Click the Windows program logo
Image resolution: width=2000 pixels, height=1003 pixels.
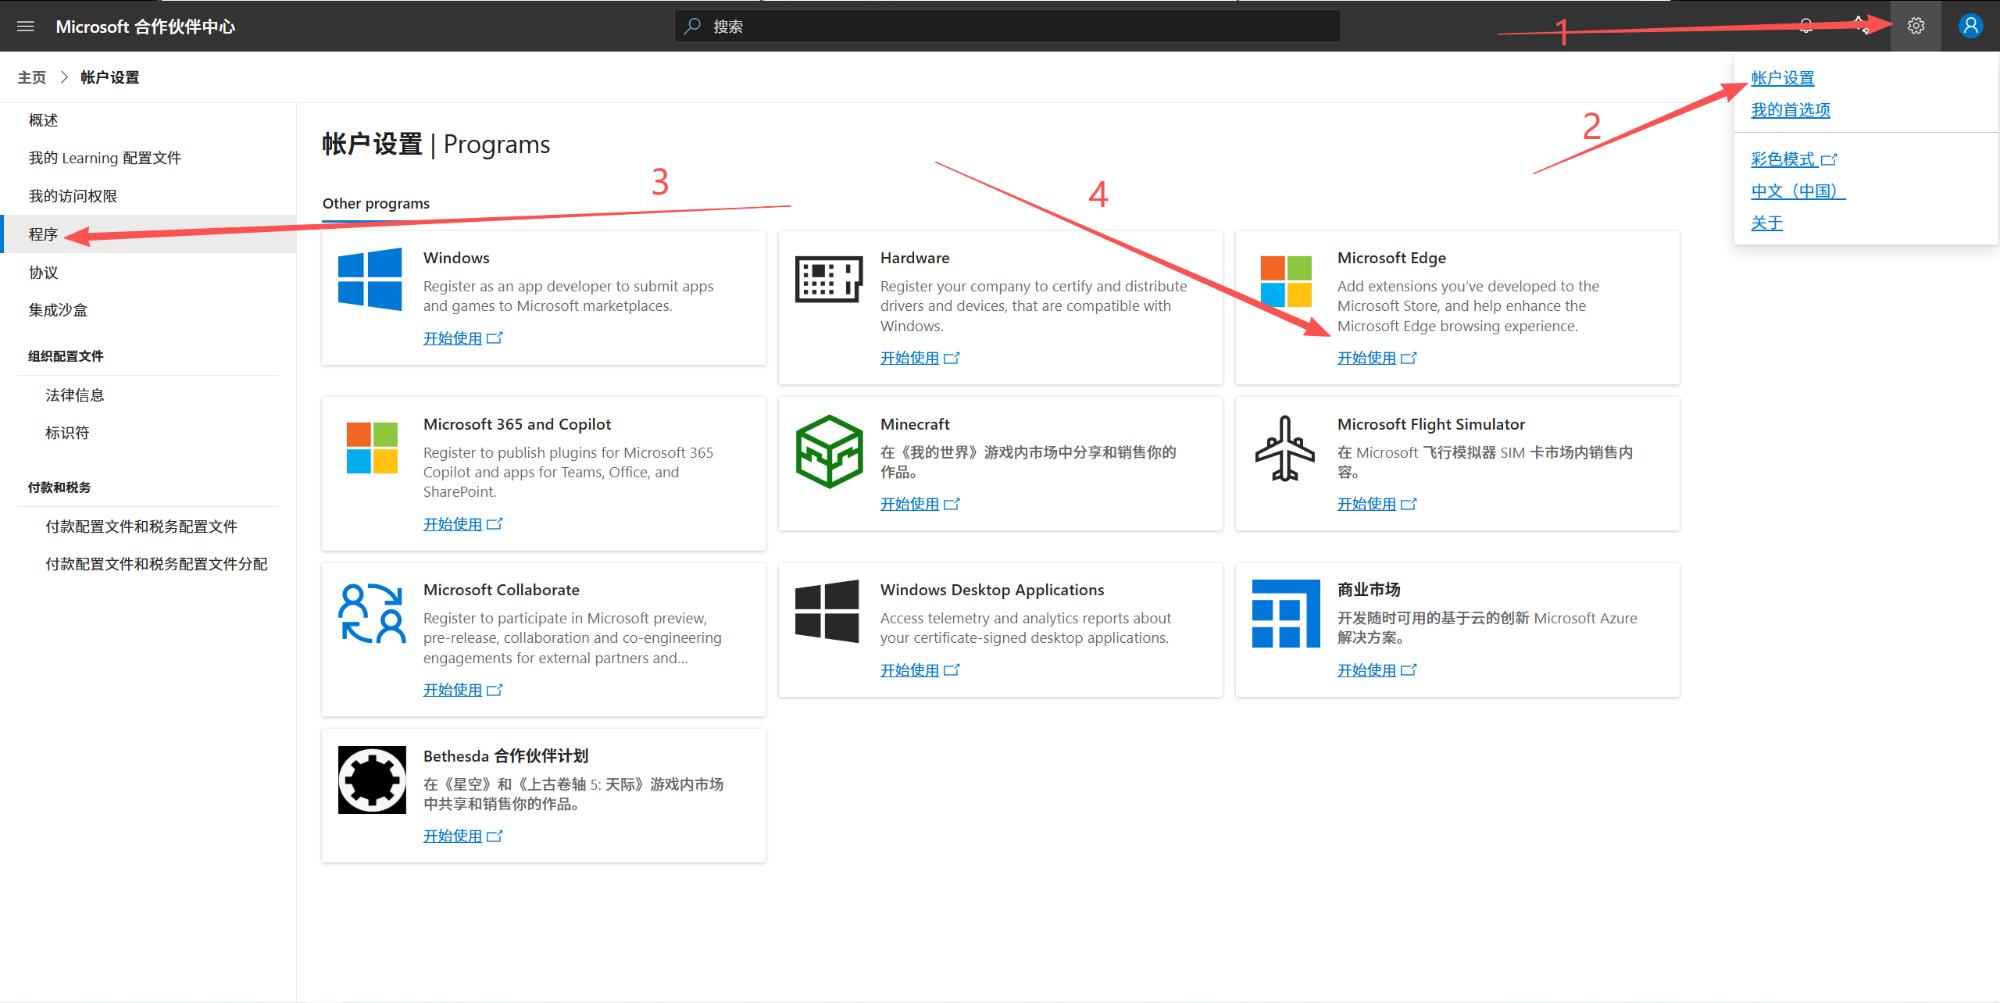click(x=370, y=279)
